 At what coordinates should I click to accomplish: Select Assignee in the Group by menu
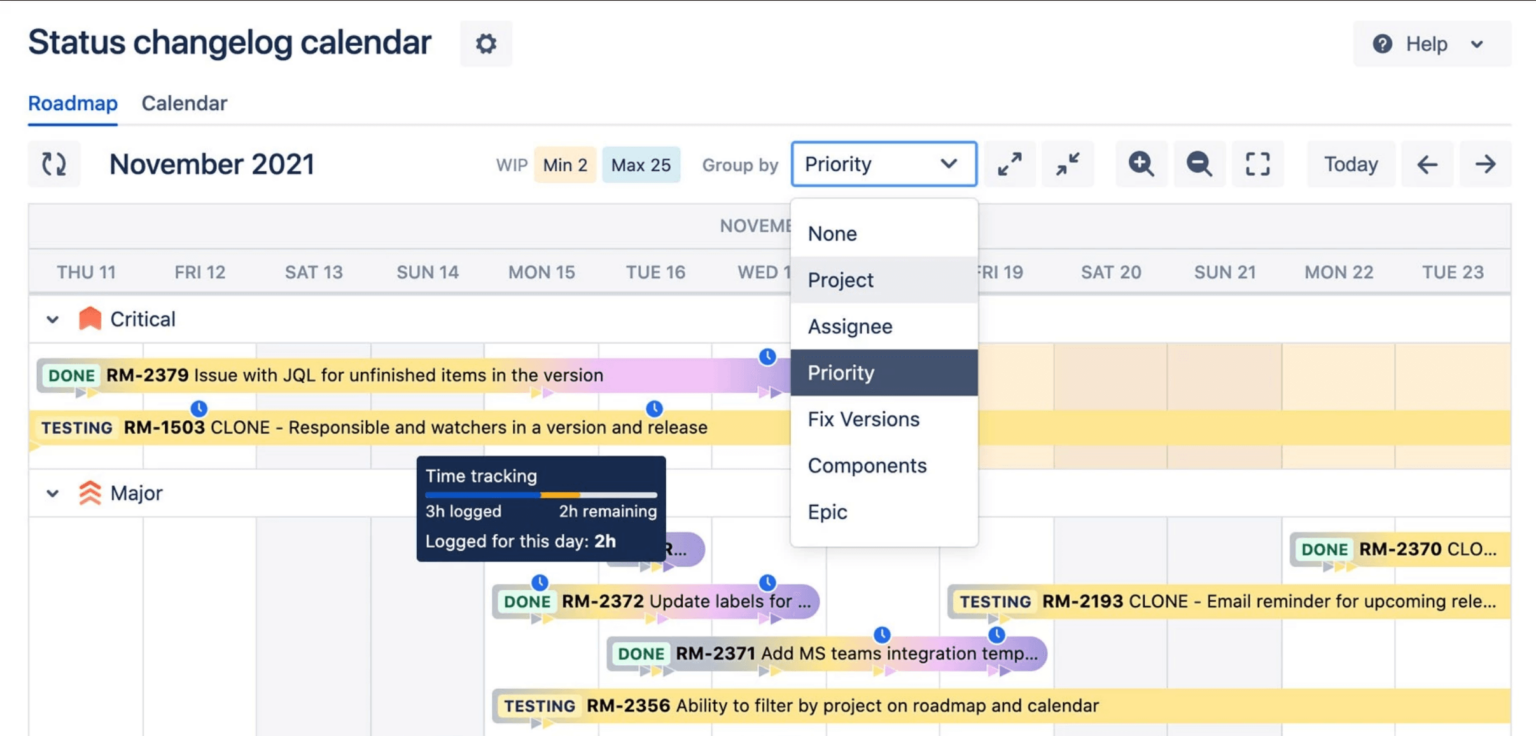pyautogui.click(x=850, y=326)
